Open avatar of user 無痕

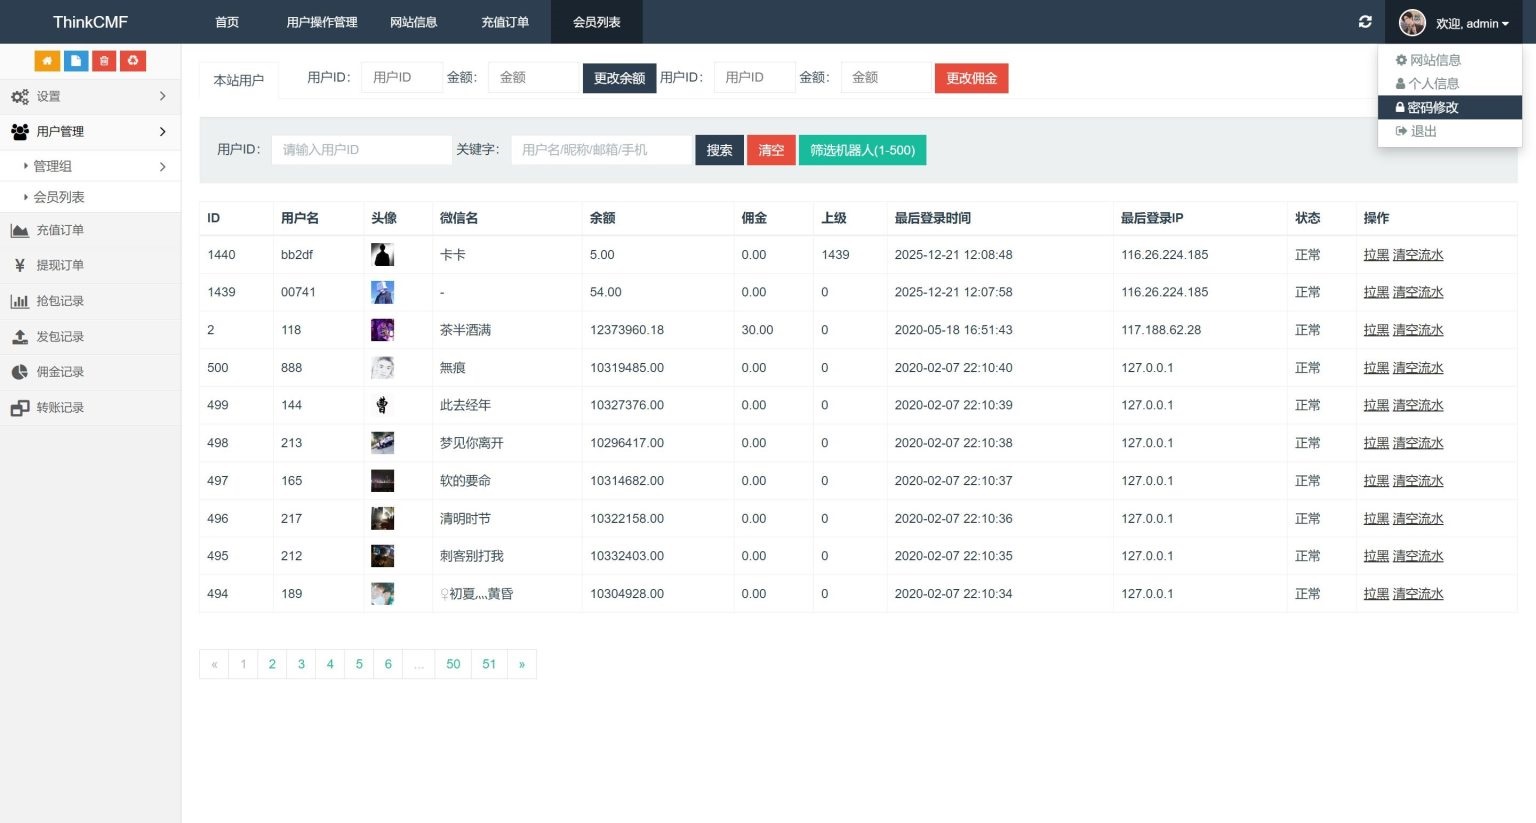[x=382, y=368]
